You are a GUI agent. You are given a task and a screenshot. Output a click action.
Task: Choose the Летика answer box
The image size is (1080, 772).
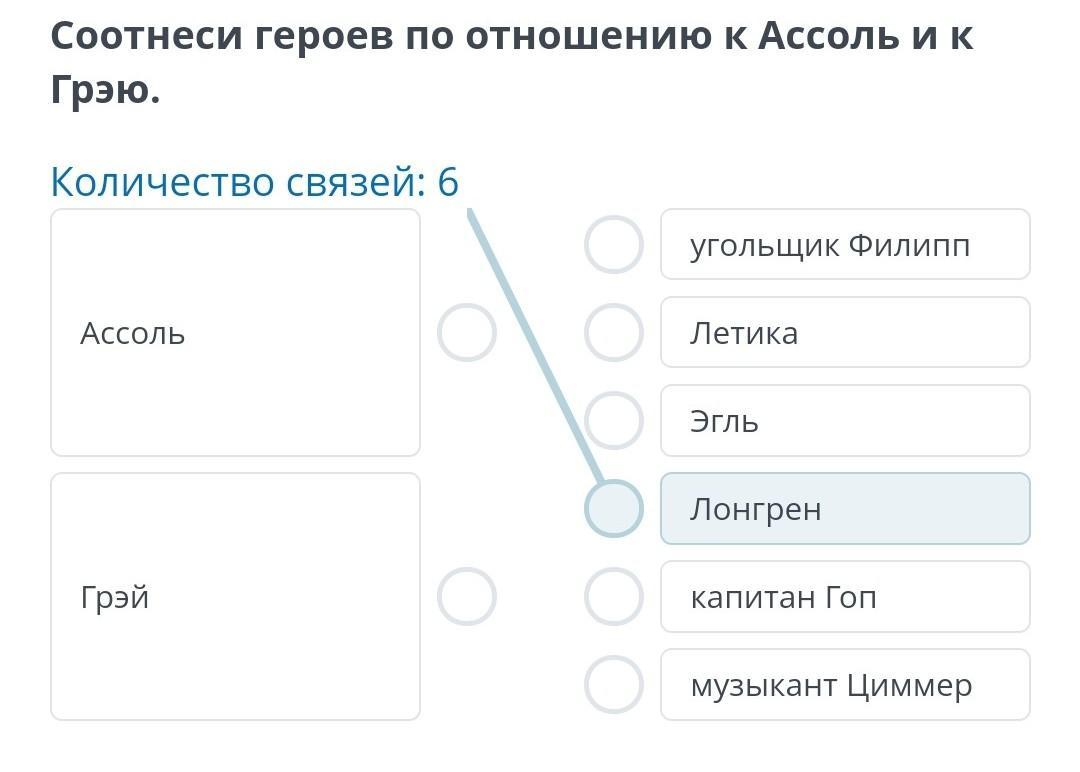(845, 333)
